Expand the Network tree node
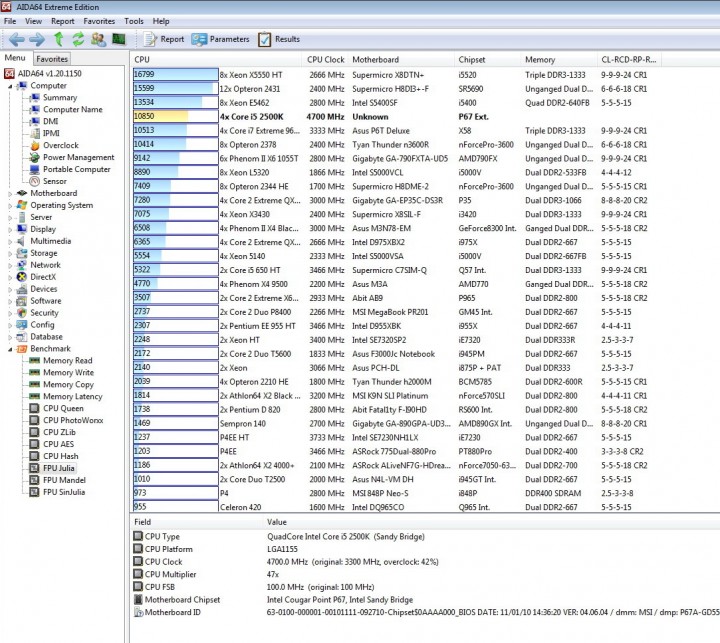Image resolution: width=720 pixels, height=643 pixels. pos(10,265)
